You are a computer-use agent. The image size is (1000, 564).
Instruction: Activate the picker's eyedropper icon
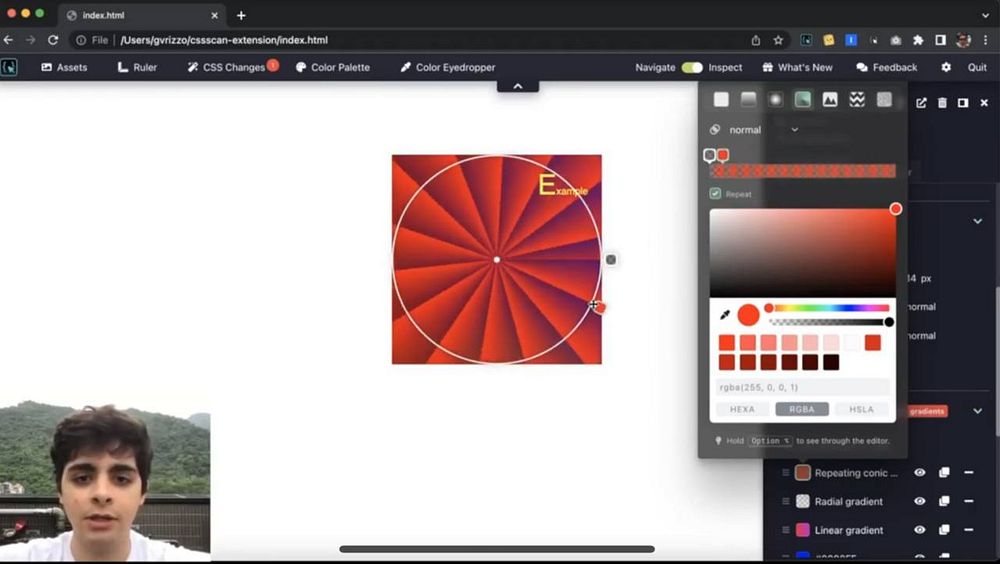pos(724,315)
